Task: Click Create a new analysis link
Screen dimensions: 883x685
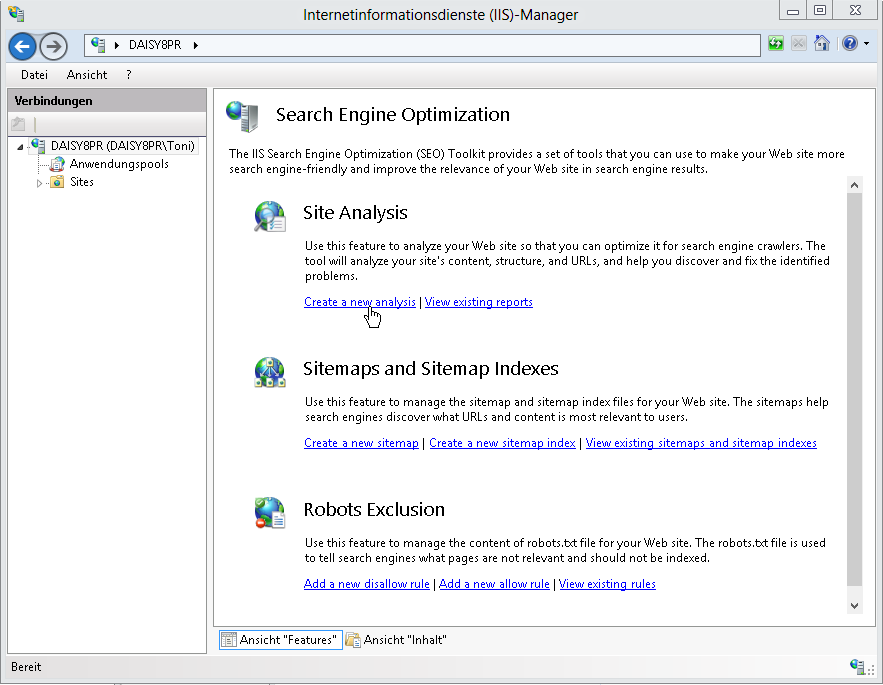Action: pos(359,302)
